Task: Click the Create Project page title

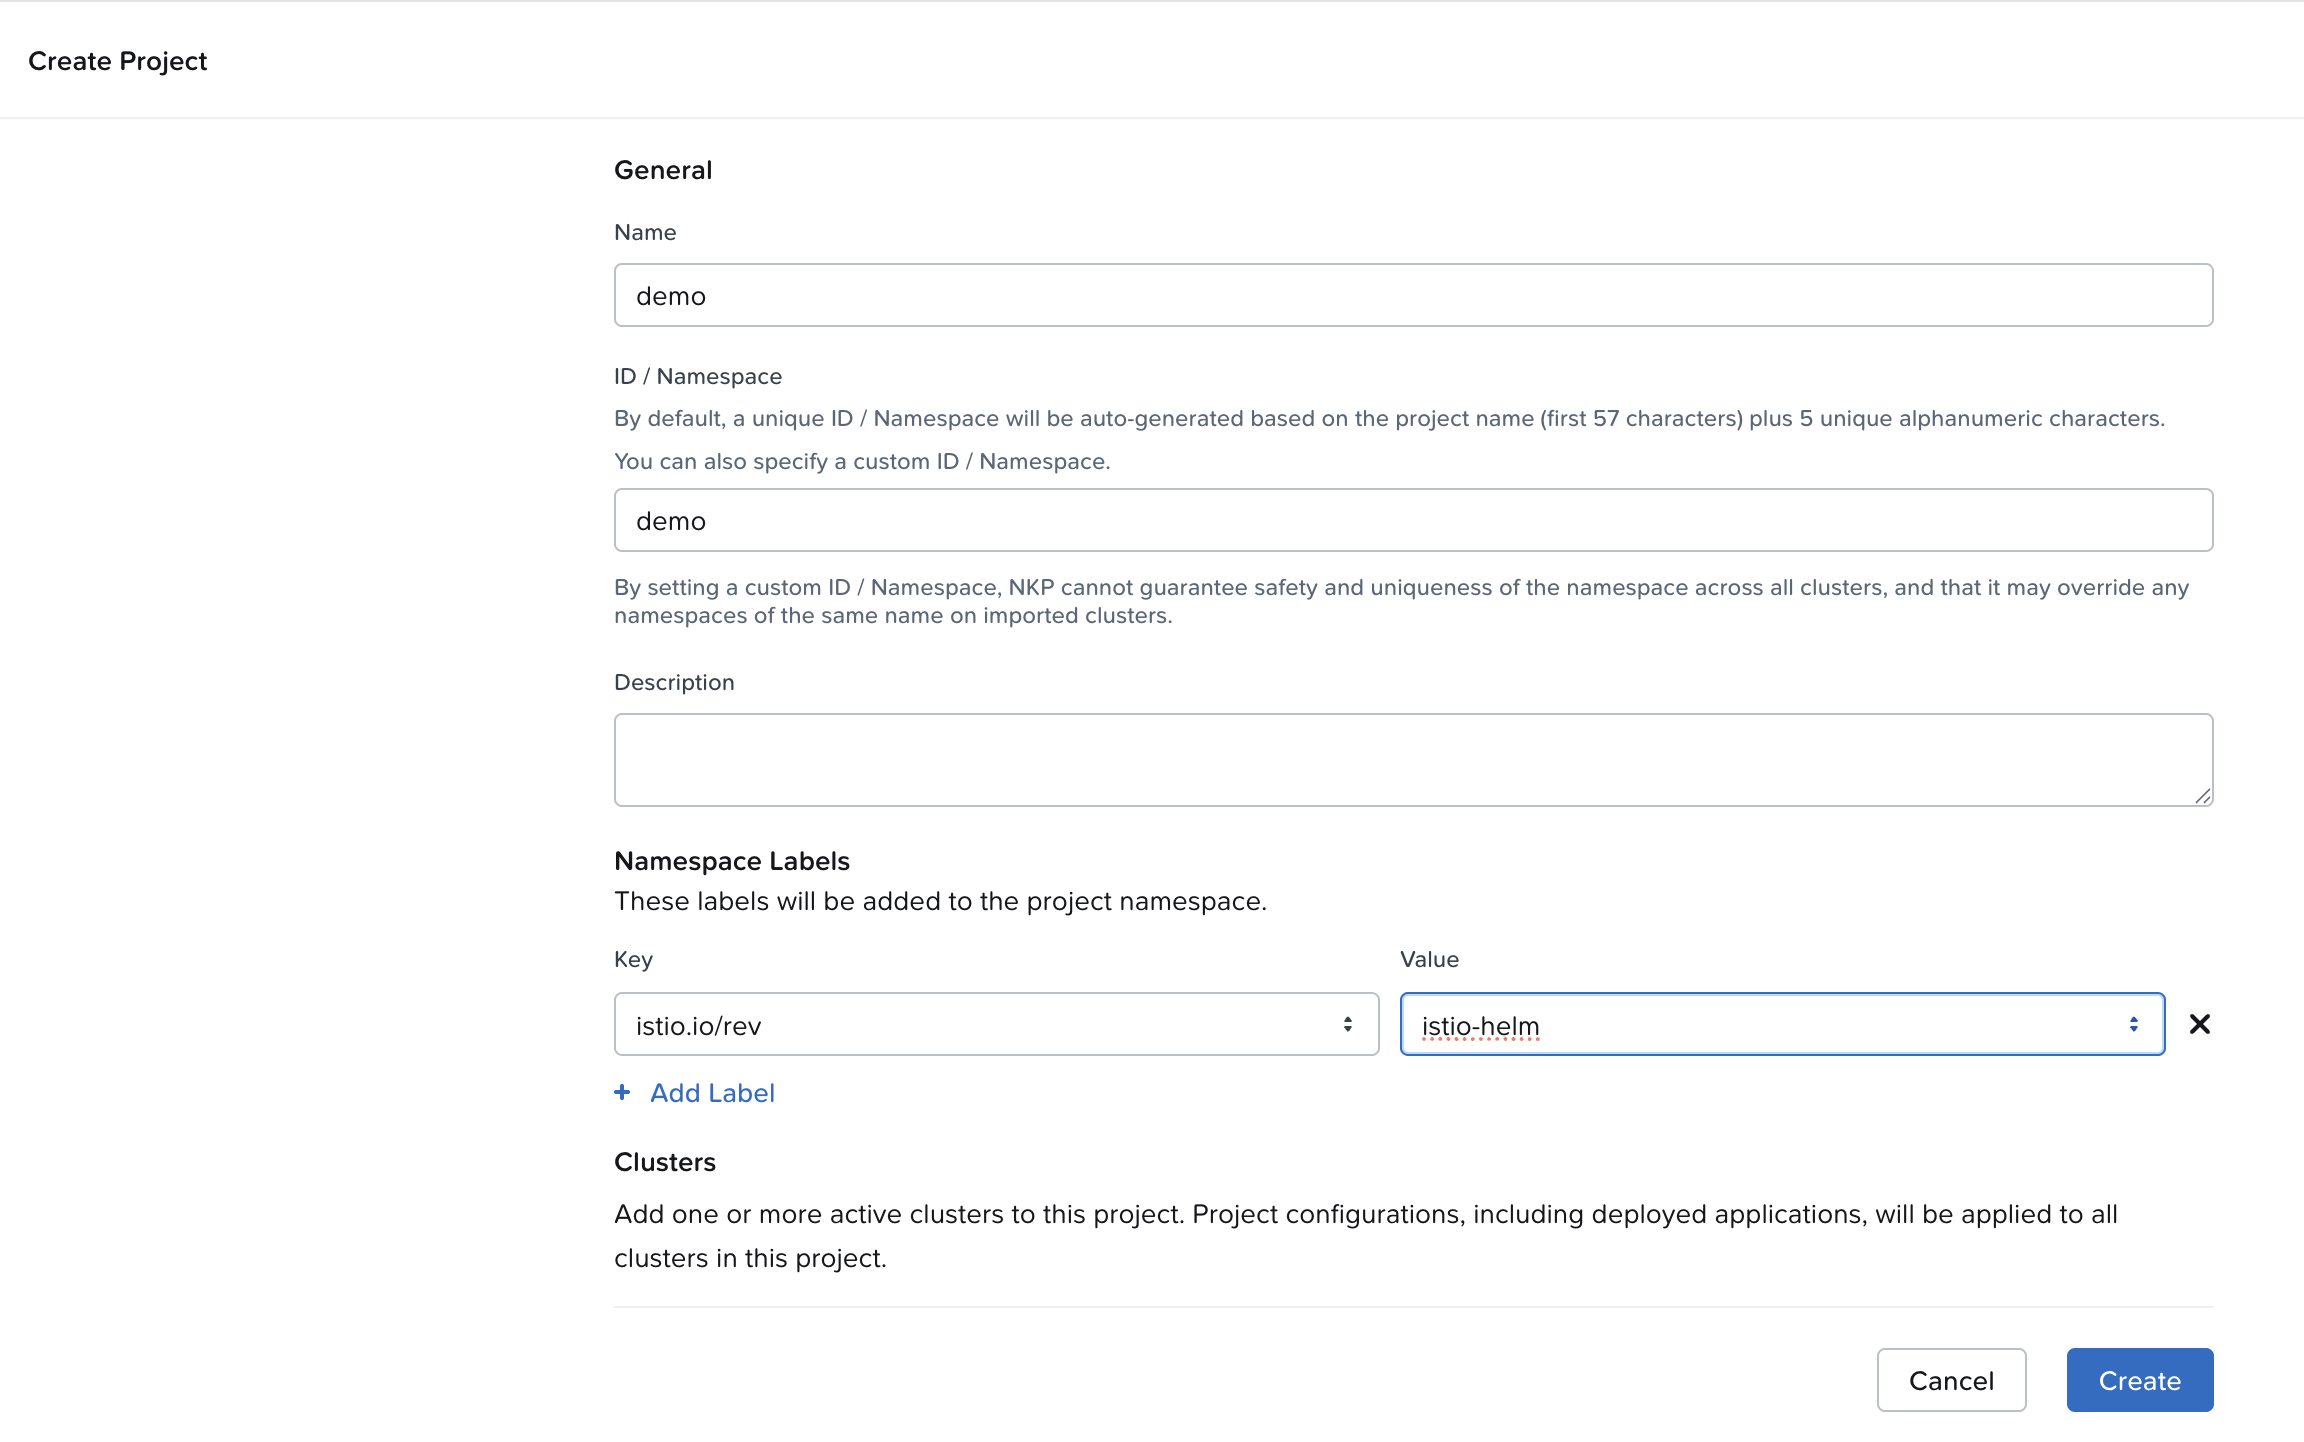Action: 118,62
